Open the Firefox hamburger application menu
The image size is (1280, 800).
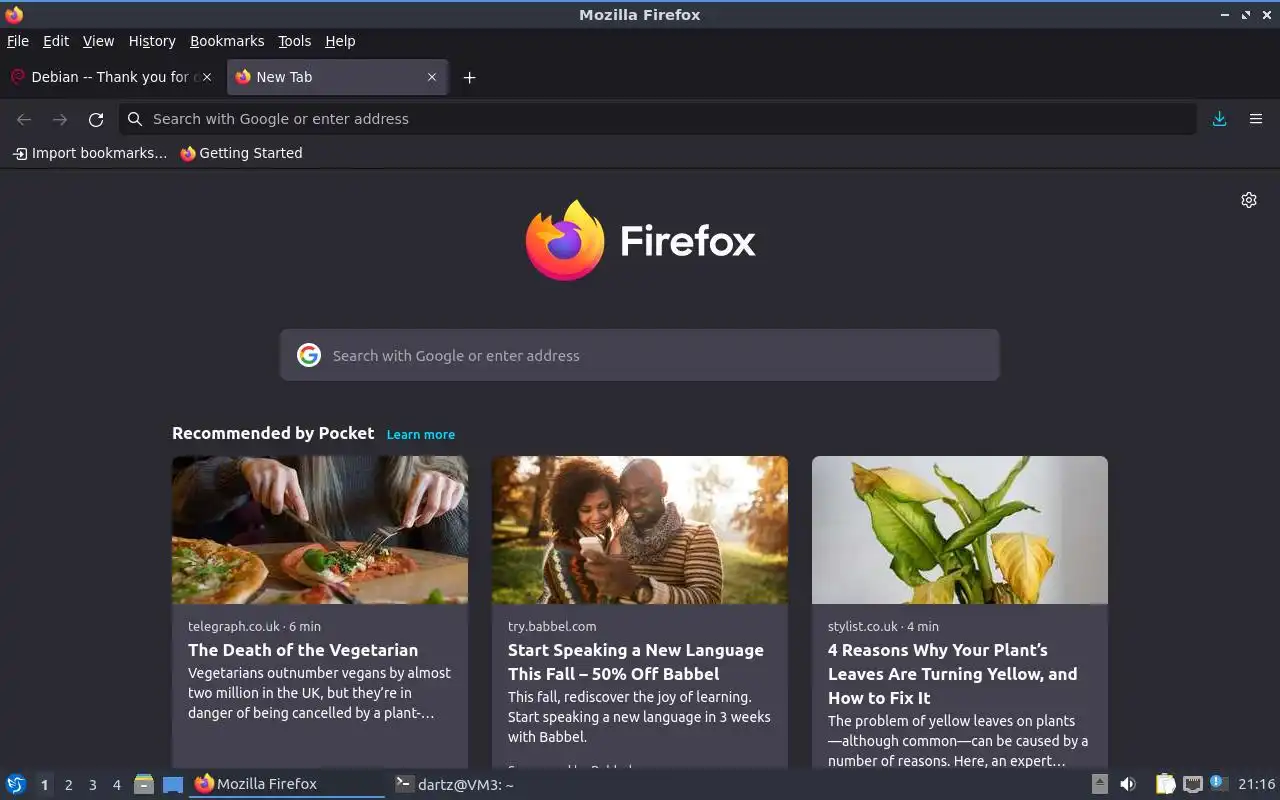(x=1256, y=119)
